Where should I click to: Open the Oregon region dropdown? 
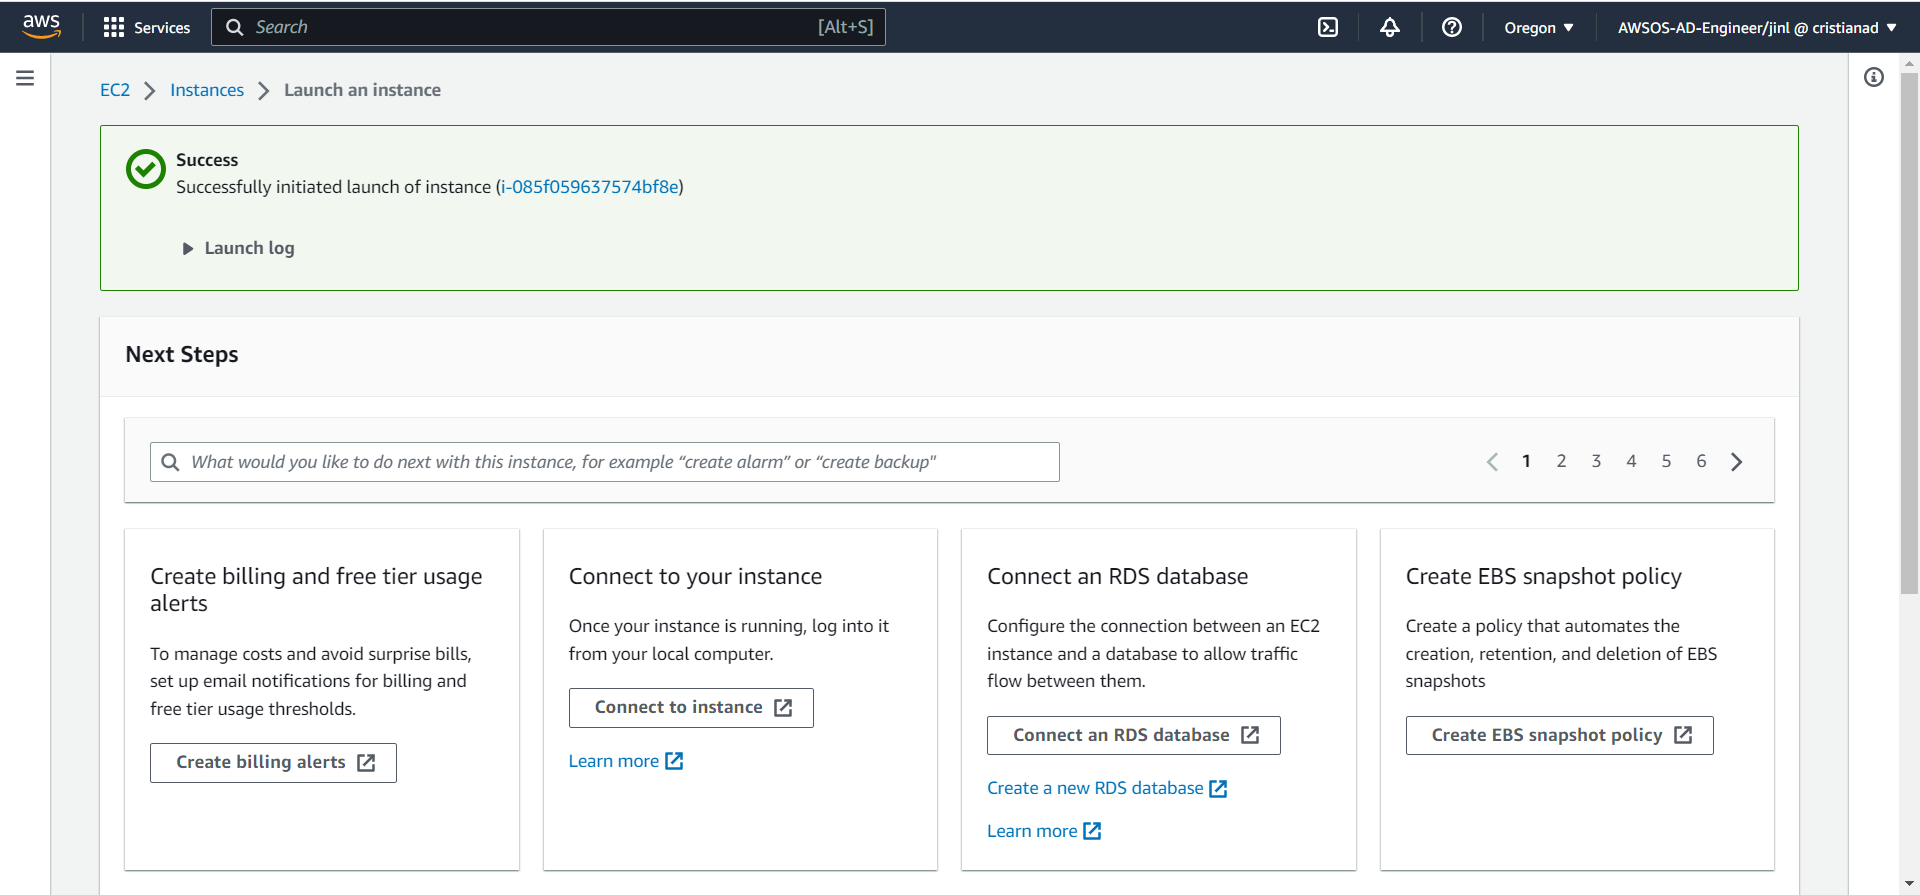click(x=1539, y=27)
